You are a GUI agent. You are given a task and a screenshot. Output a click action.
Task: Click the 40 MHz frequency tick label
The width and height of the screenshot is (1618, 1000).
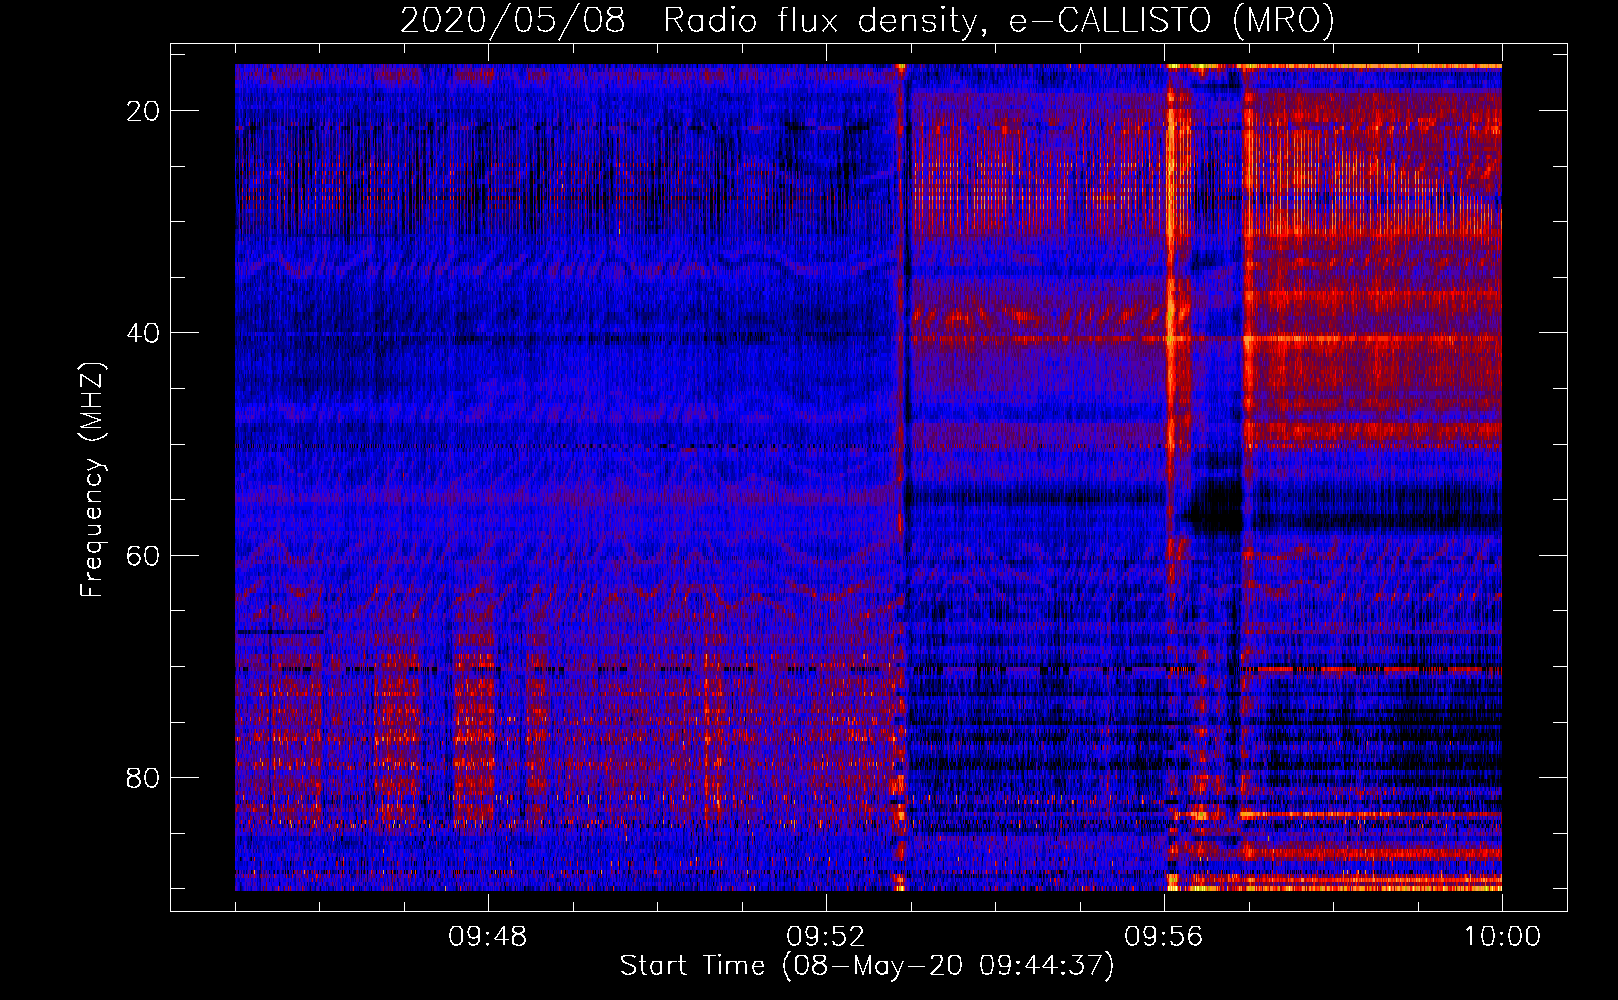[x=144, y=333]
